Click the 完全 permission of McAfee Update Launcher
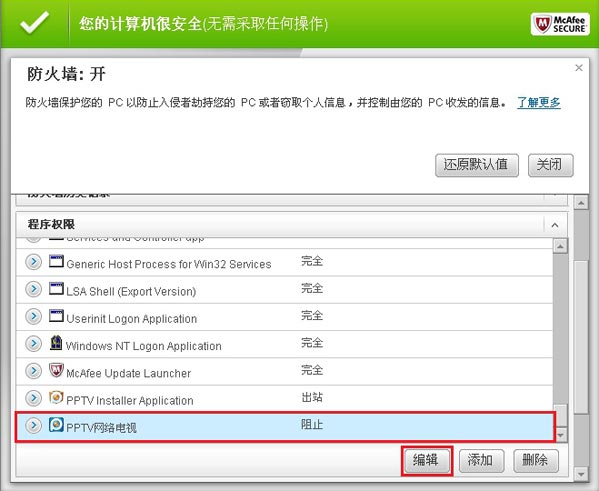 [312, 370]
